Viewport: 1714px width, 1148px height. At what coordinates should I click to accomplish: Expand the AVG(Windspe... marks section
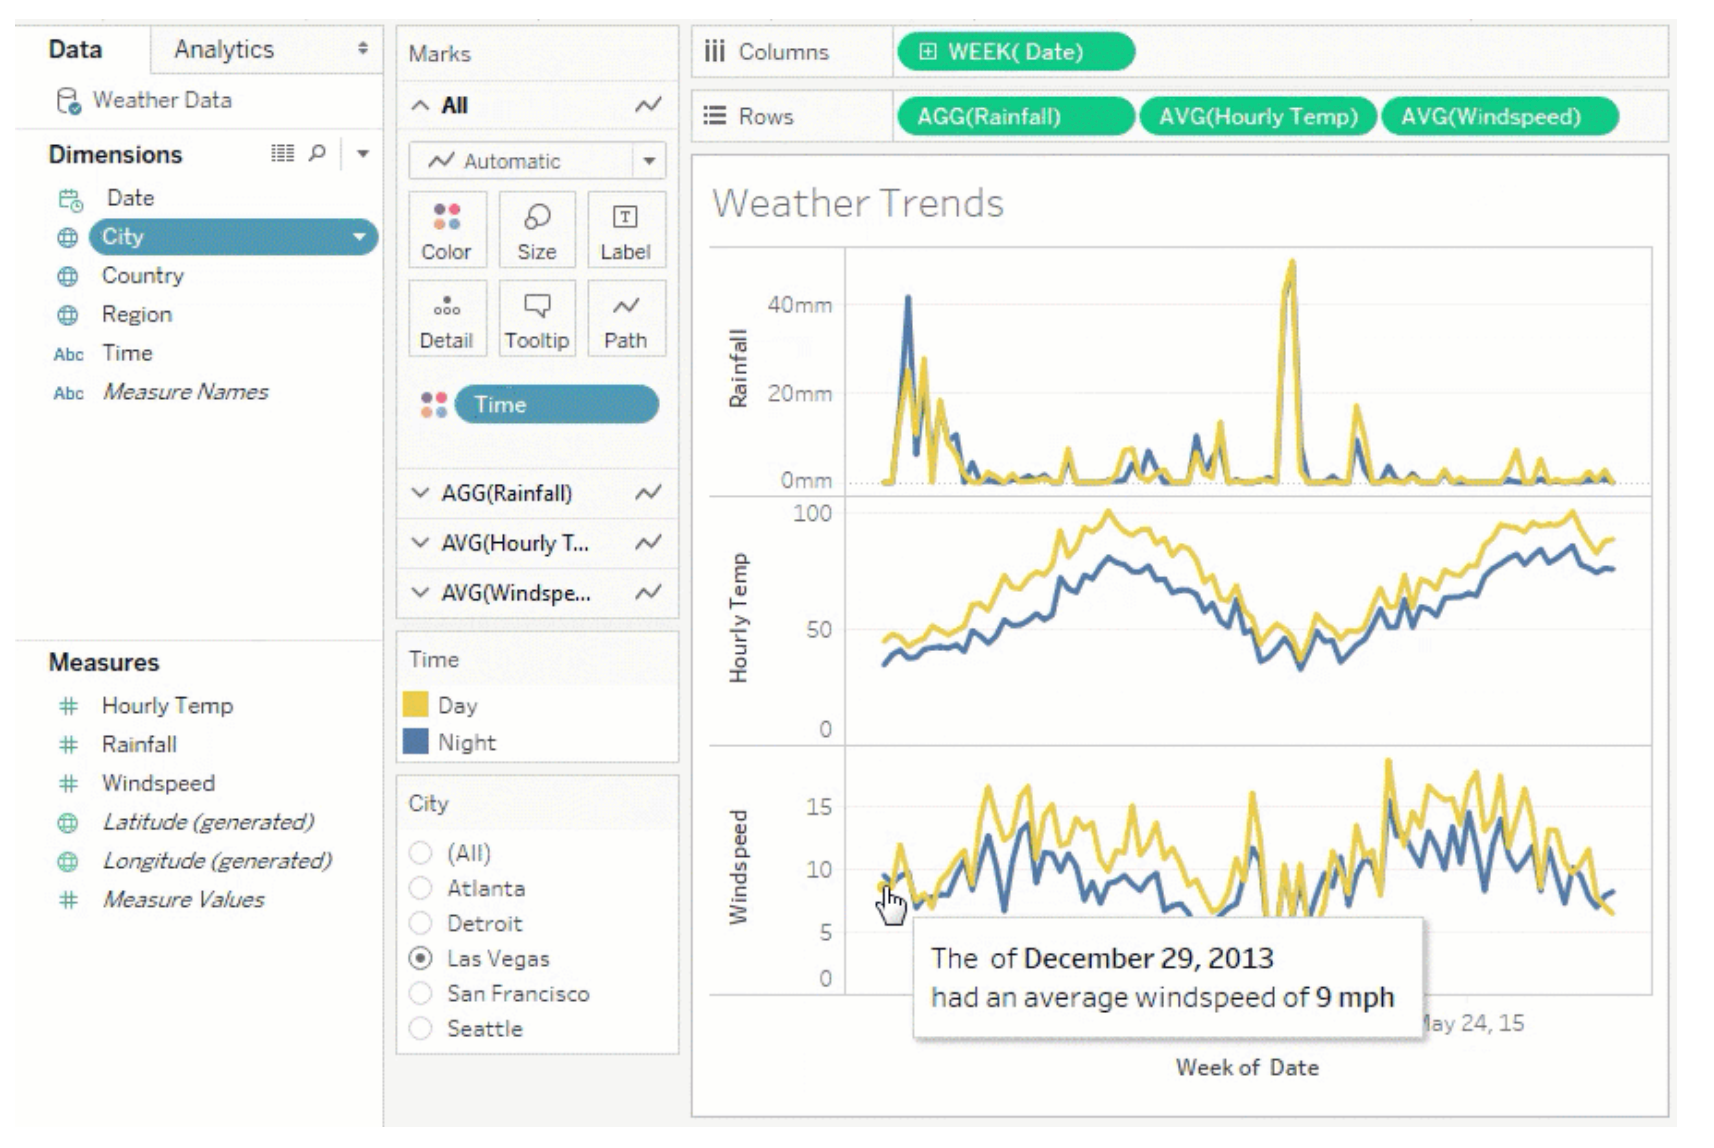click(x=421, y=593)
